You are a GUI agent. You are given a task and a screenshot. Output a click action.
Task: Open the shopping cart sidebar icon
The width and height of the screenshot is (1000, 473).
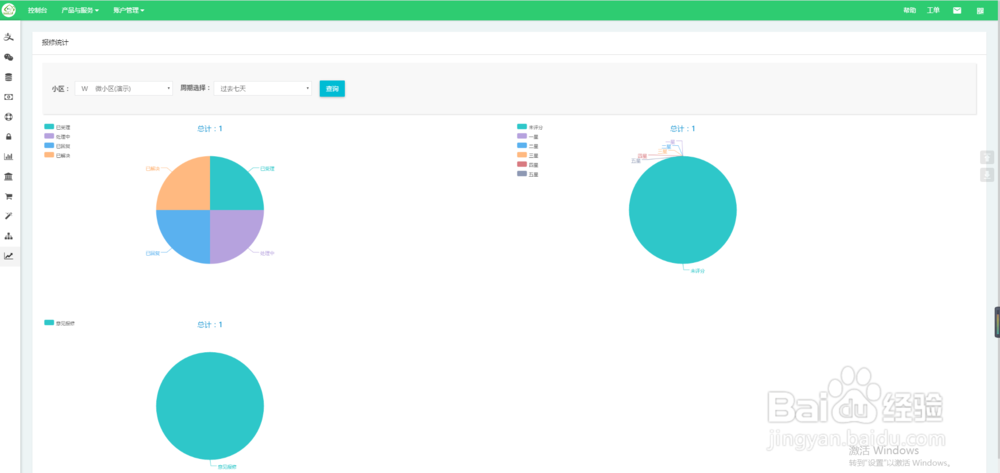point(9,196)
